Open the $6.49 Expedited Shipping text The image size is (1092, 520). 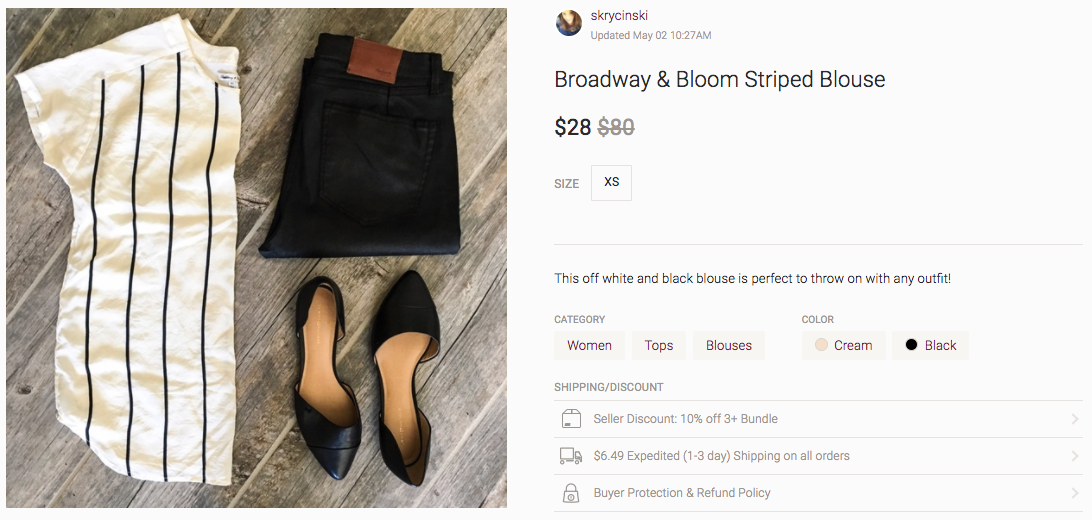pyautogui.click(x=721, y=456)
